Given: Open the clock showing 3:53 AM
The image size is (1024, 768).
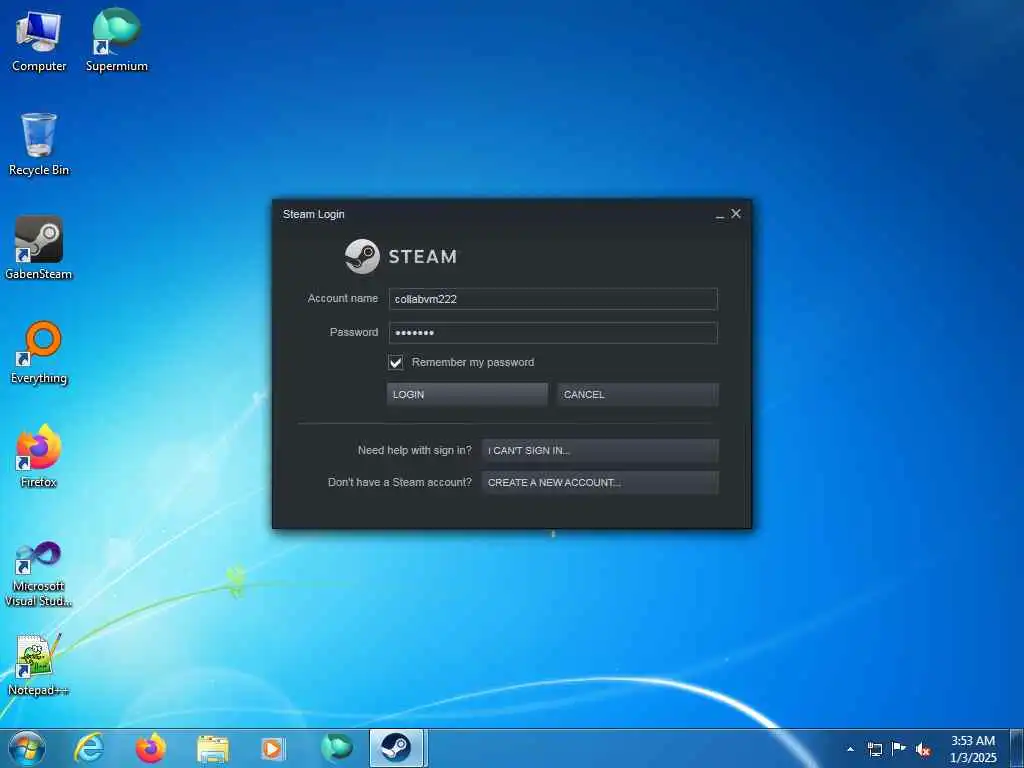Looking at the screenshot, I should click(x=973, y=749).
